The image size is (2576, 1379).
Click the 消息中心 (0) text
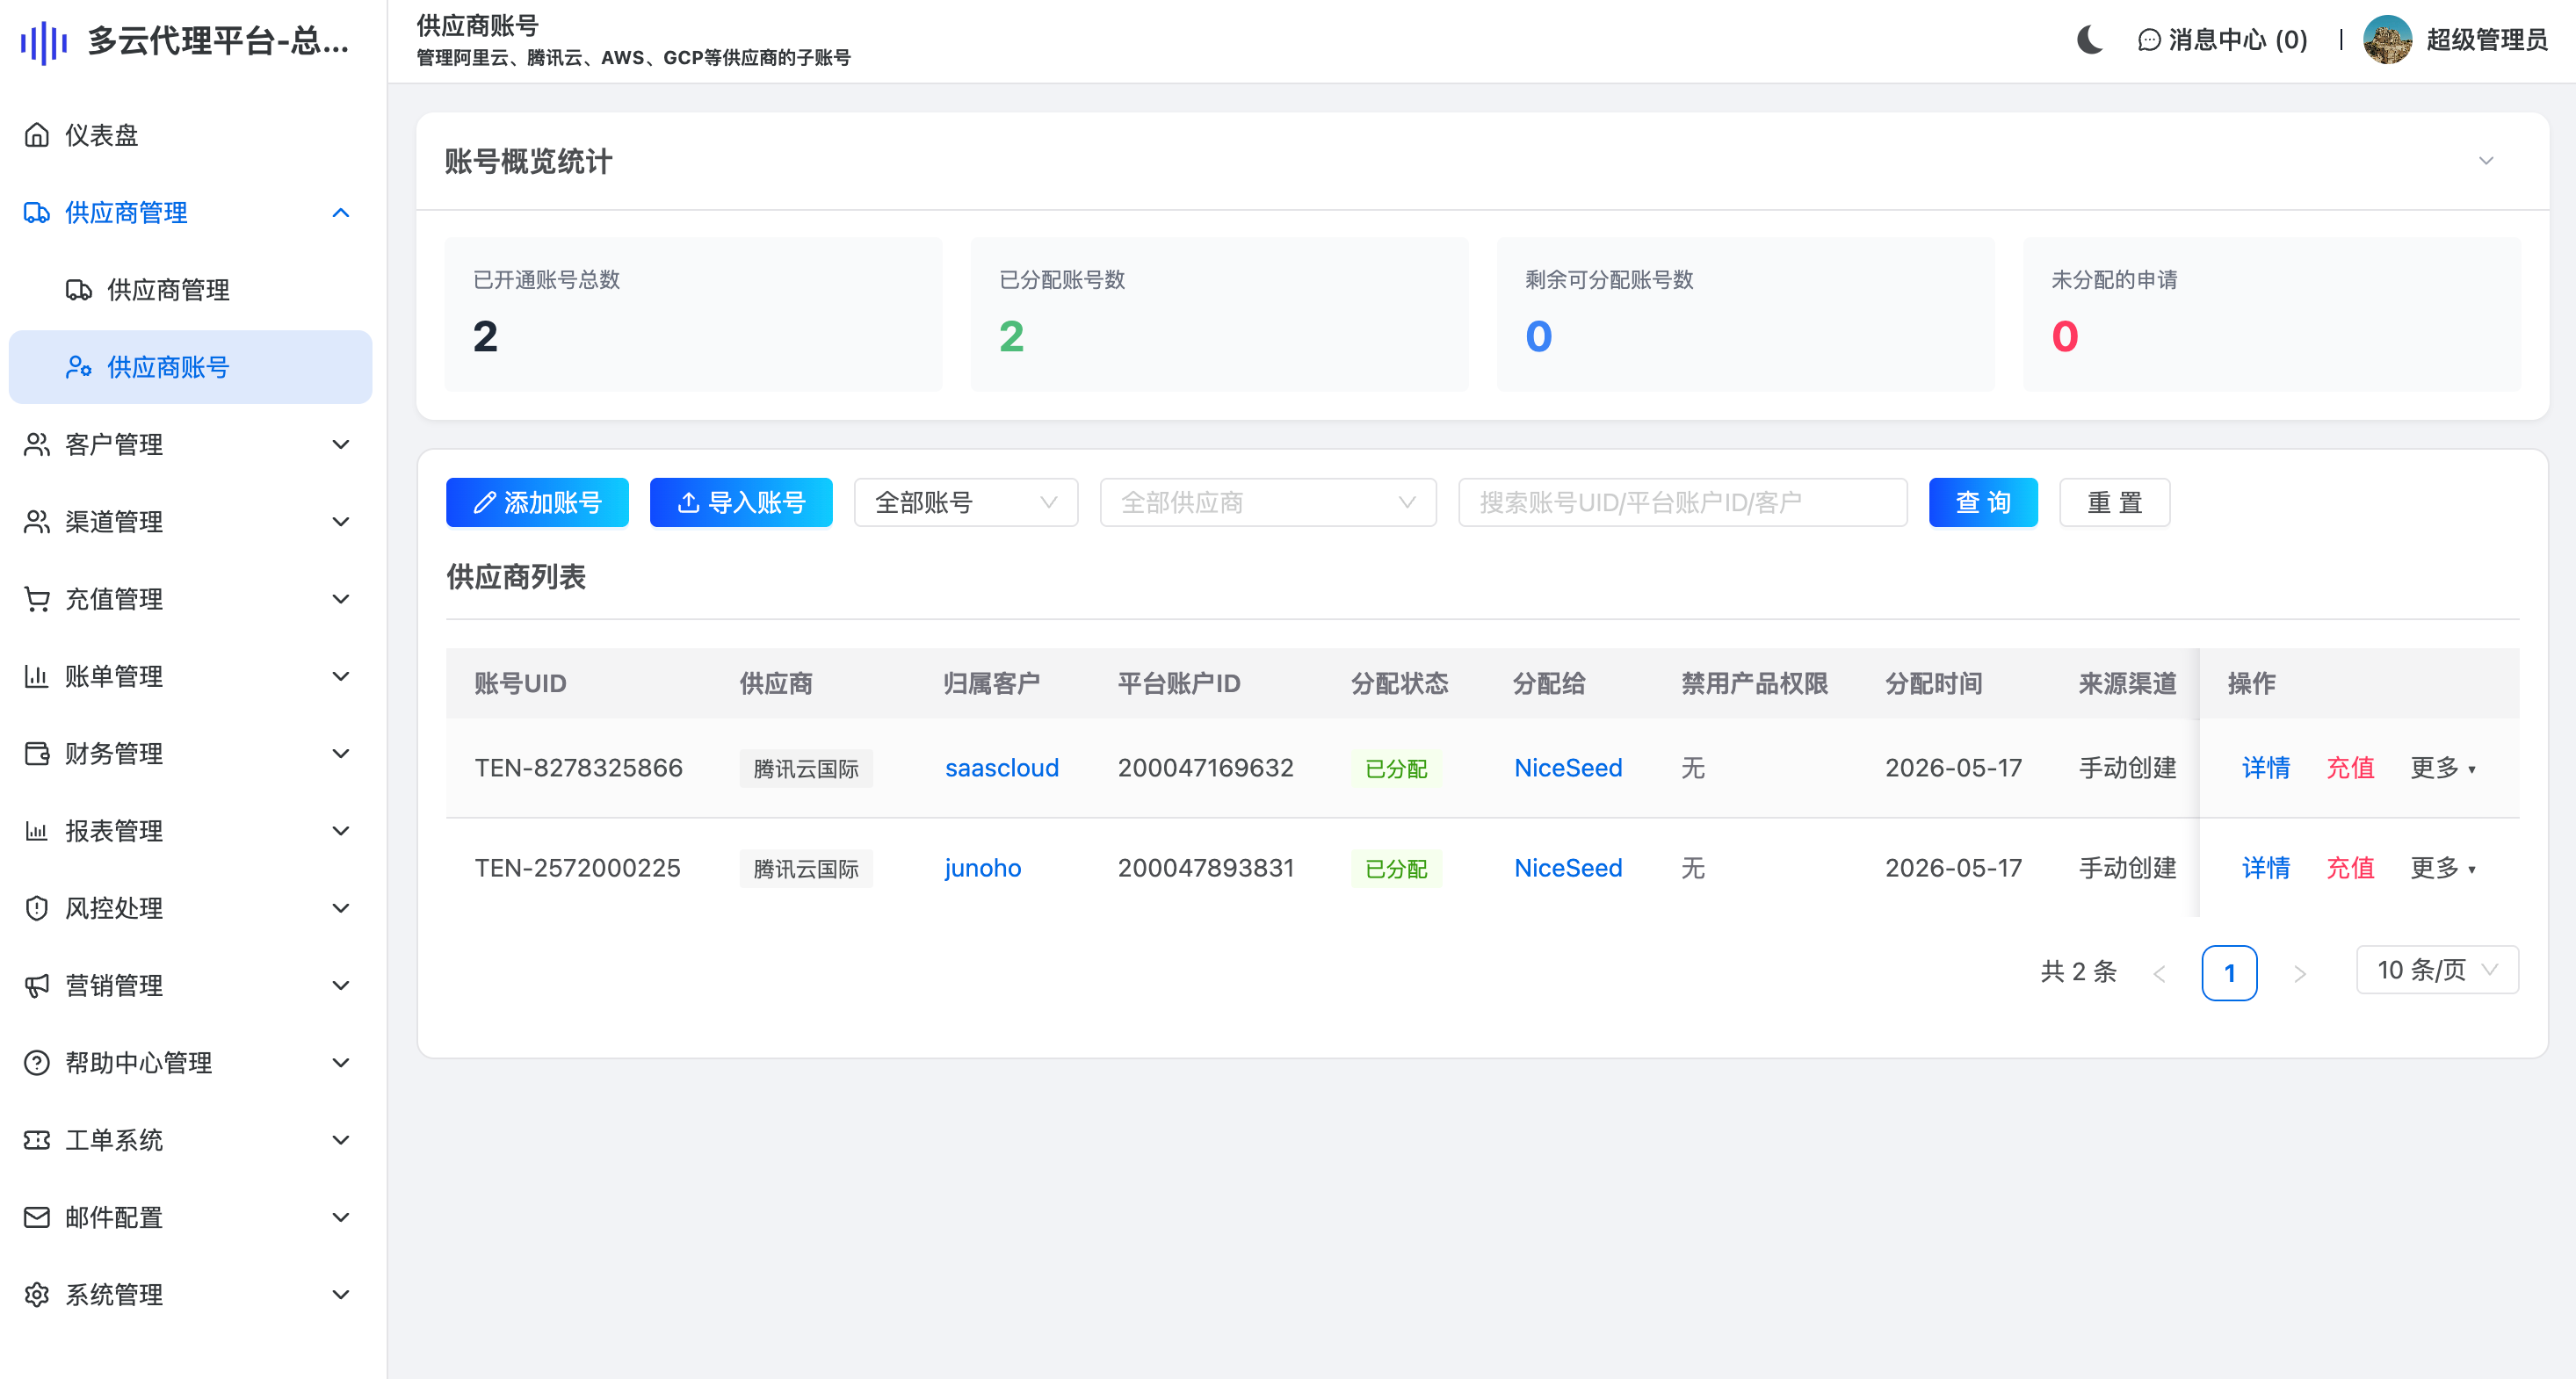coord(2238,40)
